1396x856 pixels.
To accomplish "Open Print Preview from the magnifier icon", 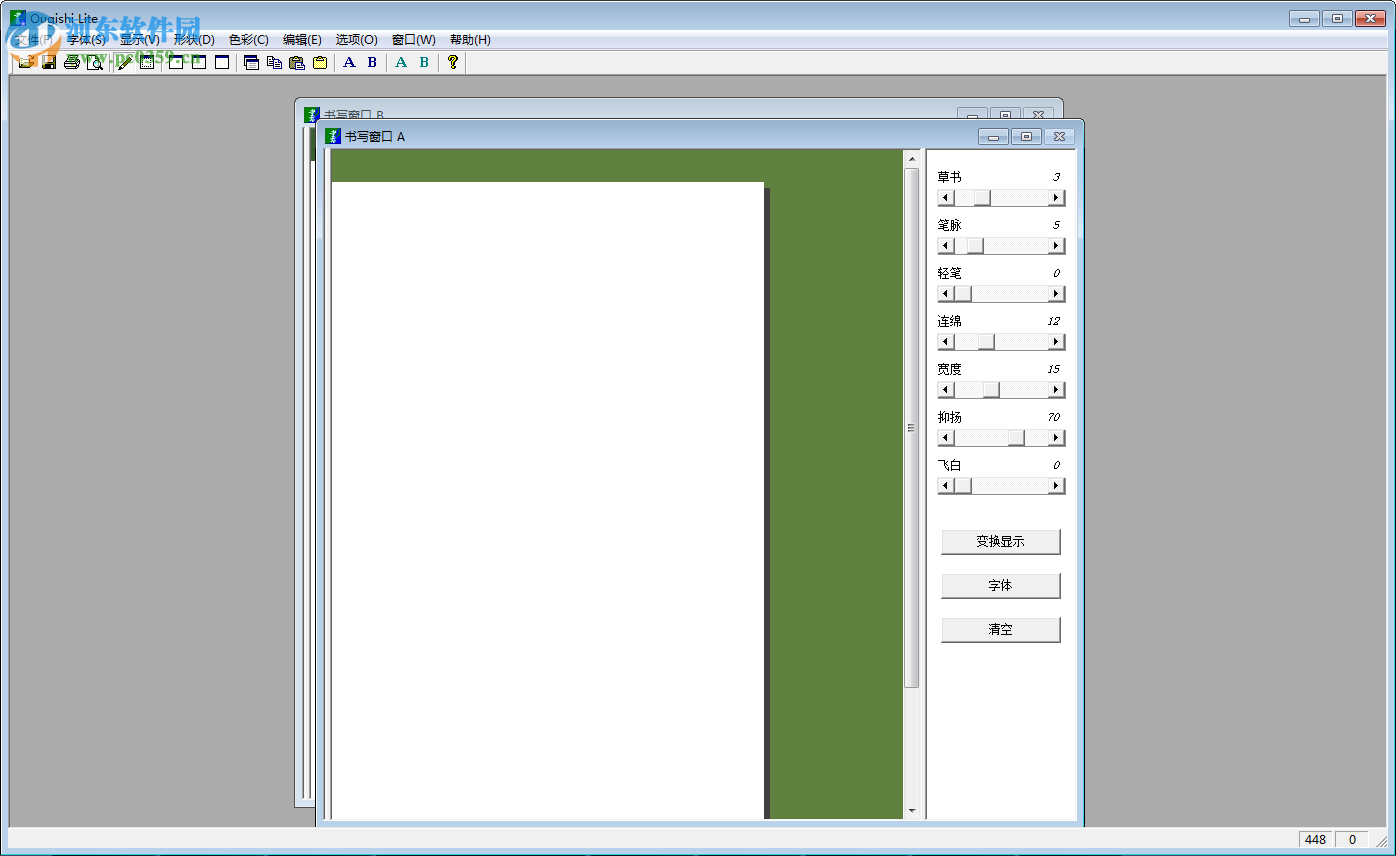I will click(95, 63).
